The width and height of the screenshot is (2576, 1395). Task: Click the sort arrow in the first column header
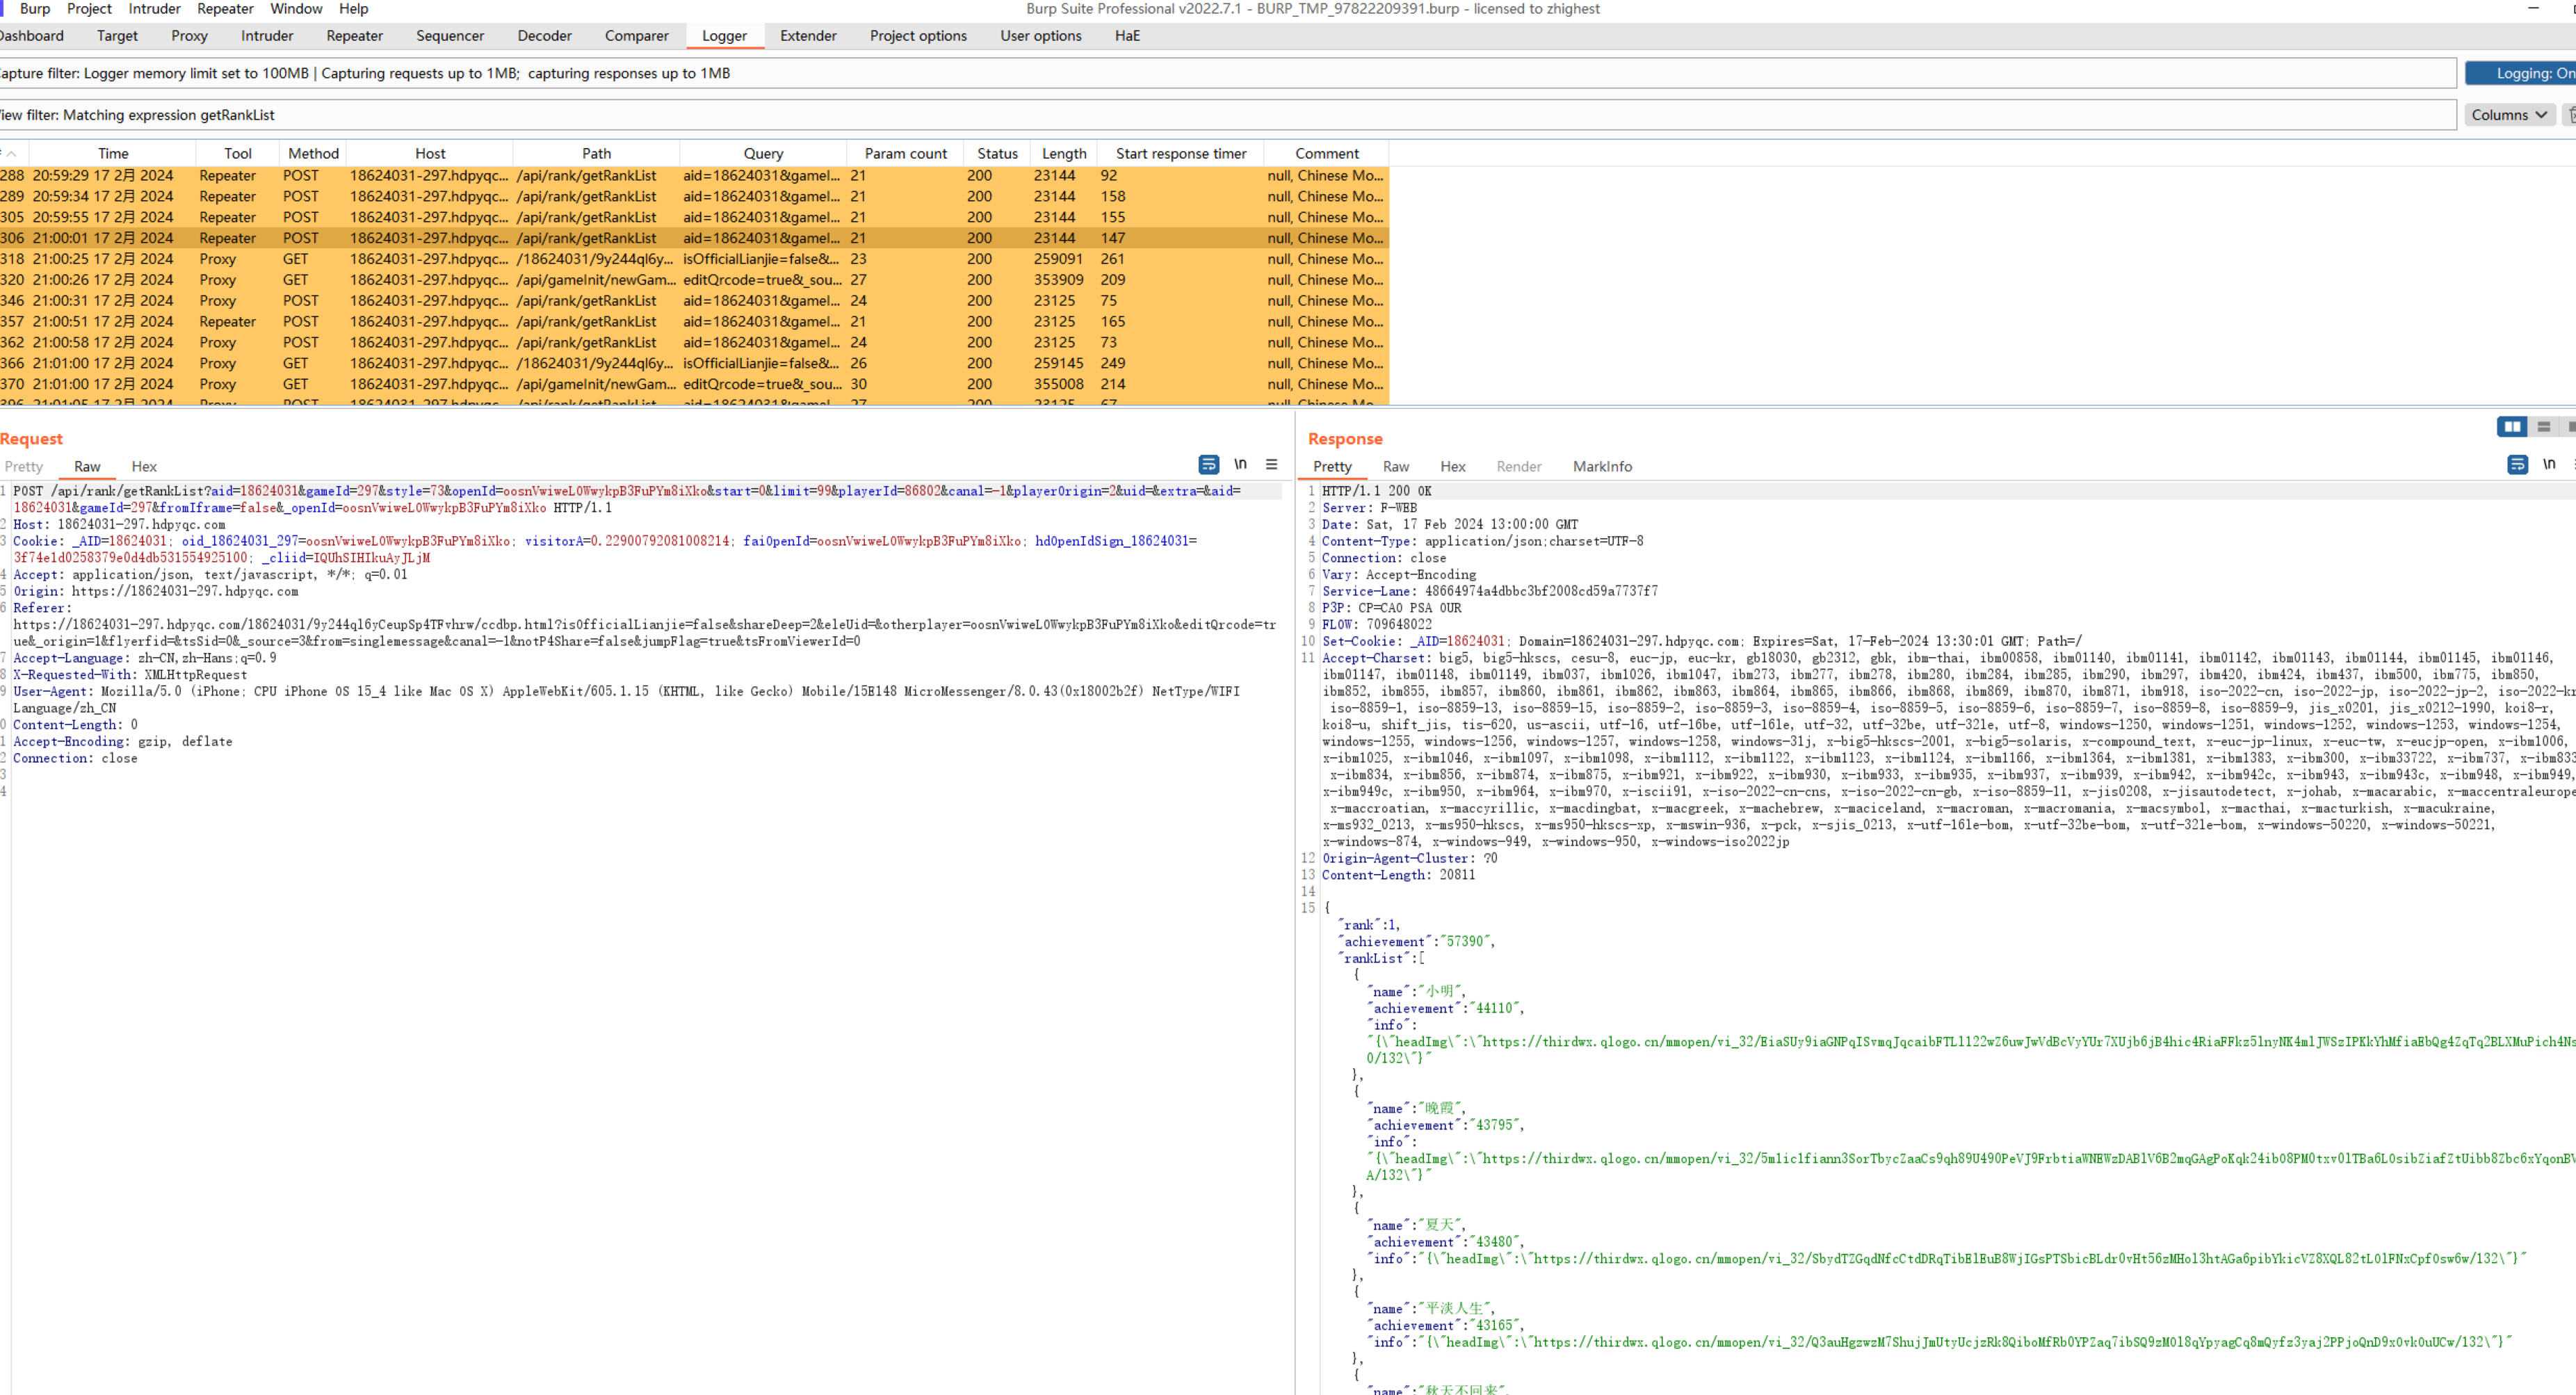point(11,153)
